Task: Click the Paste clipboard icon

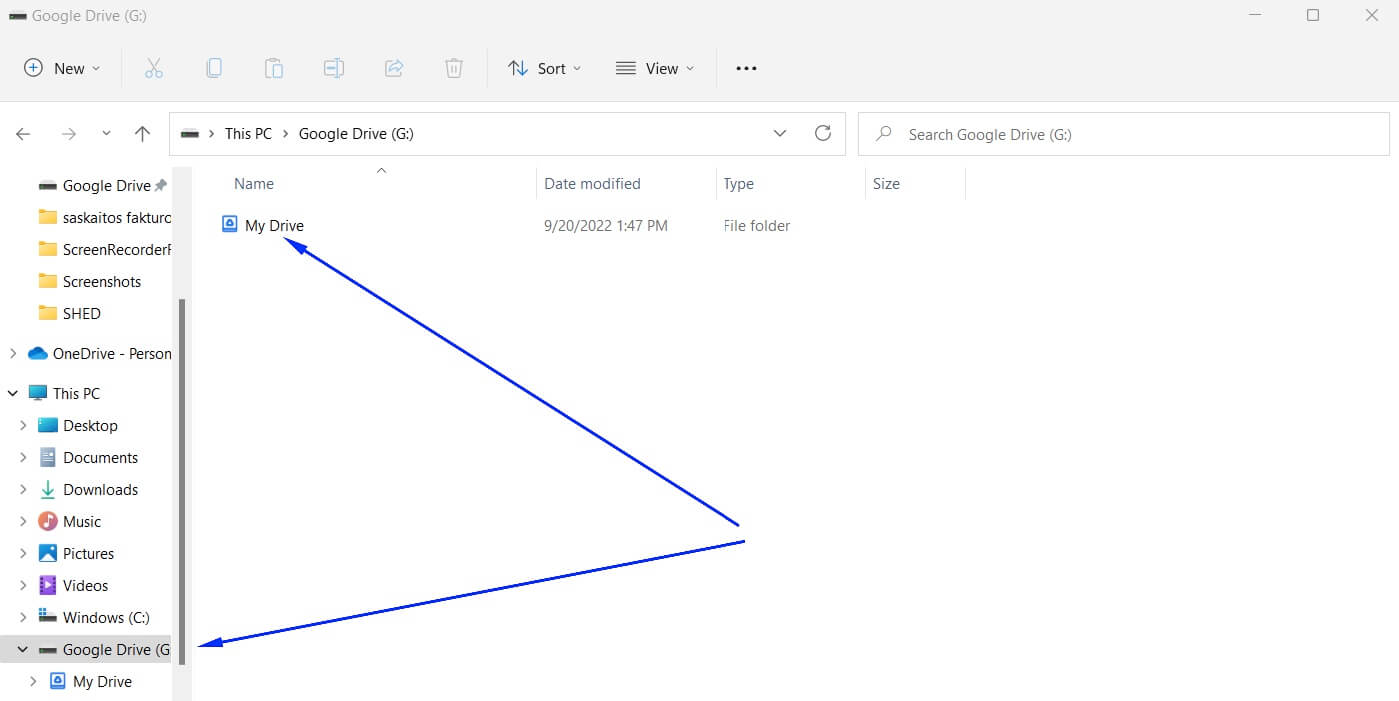Action: click(x=273, y=68)
